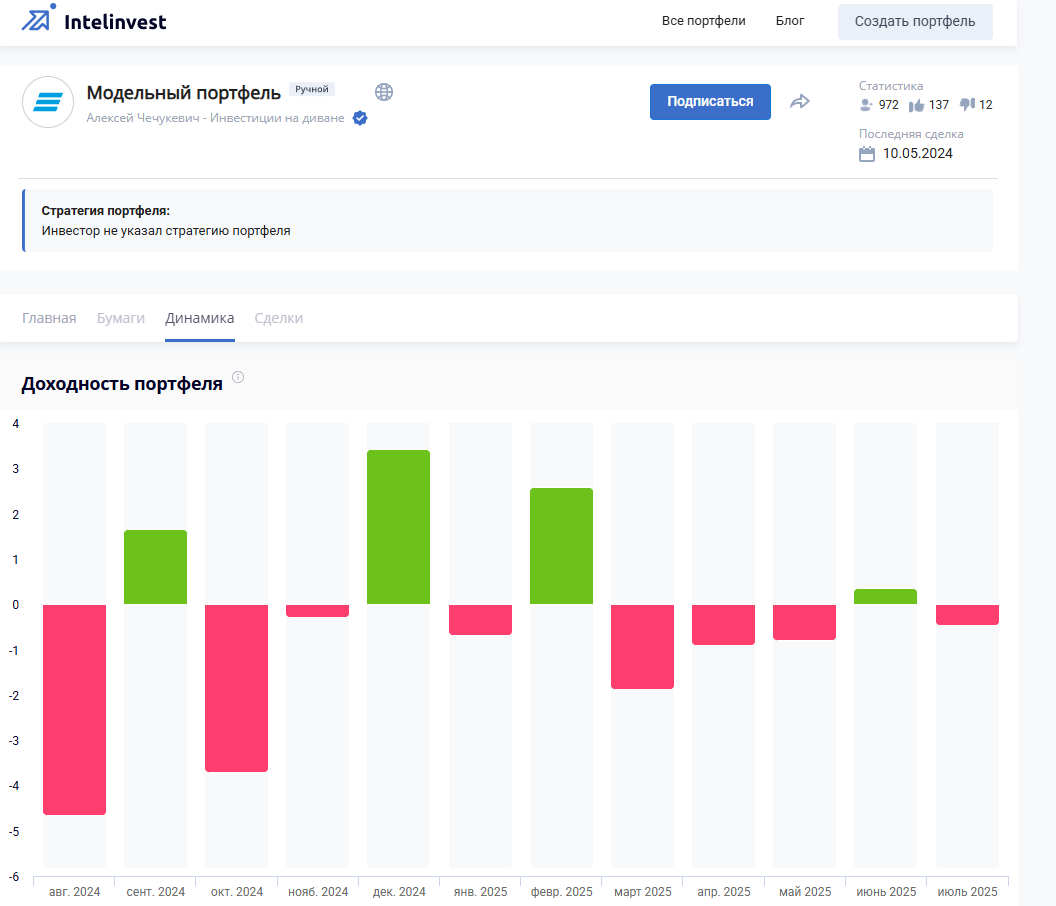The height and width of the screenshot is (906, 1056).
Task: Click the thumbs-up likes icon
Action: coord(916,105)
